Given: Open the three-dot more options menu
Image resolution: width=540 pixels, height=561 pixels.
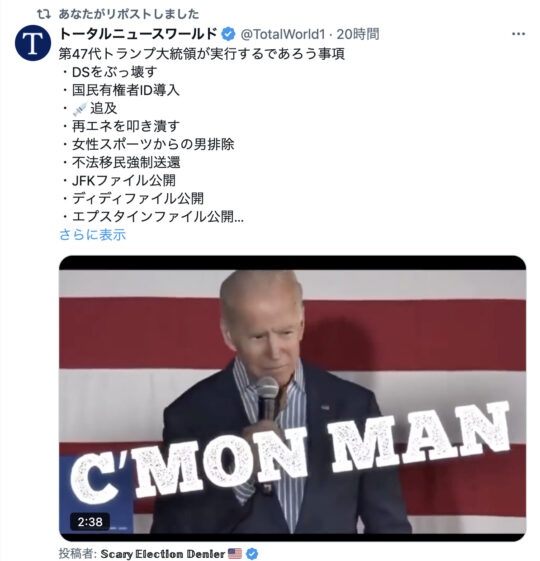Looking at the screenshot, I should pyautogui.click(x=518, y=34).
